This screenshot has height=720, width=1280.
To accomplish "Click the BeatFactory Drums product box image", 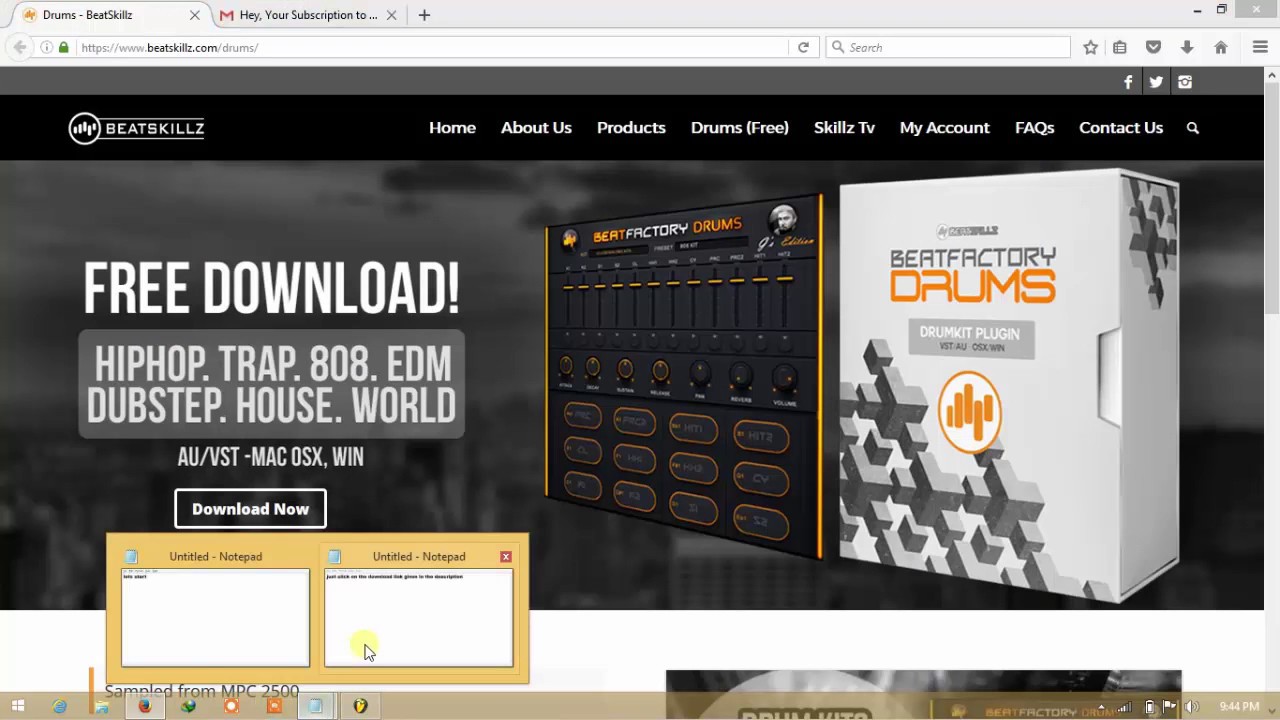I will tap(1009, 387).
